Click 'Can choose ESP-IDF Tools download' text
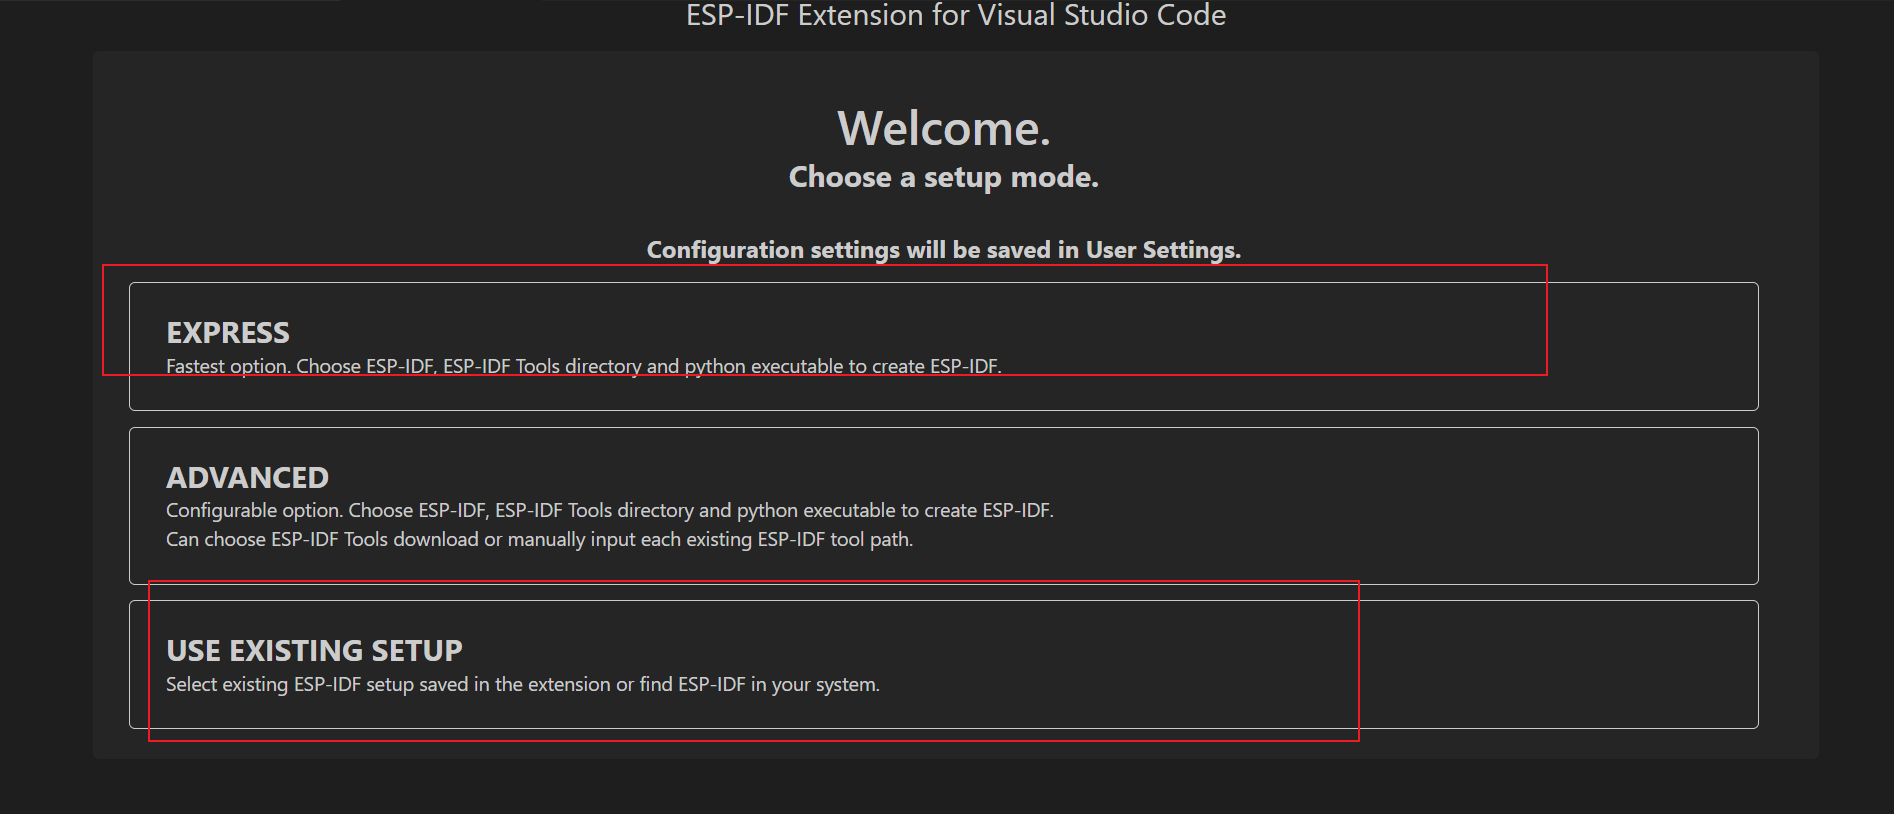This screenshot has height=814, width=1894. tap(539, 540)
